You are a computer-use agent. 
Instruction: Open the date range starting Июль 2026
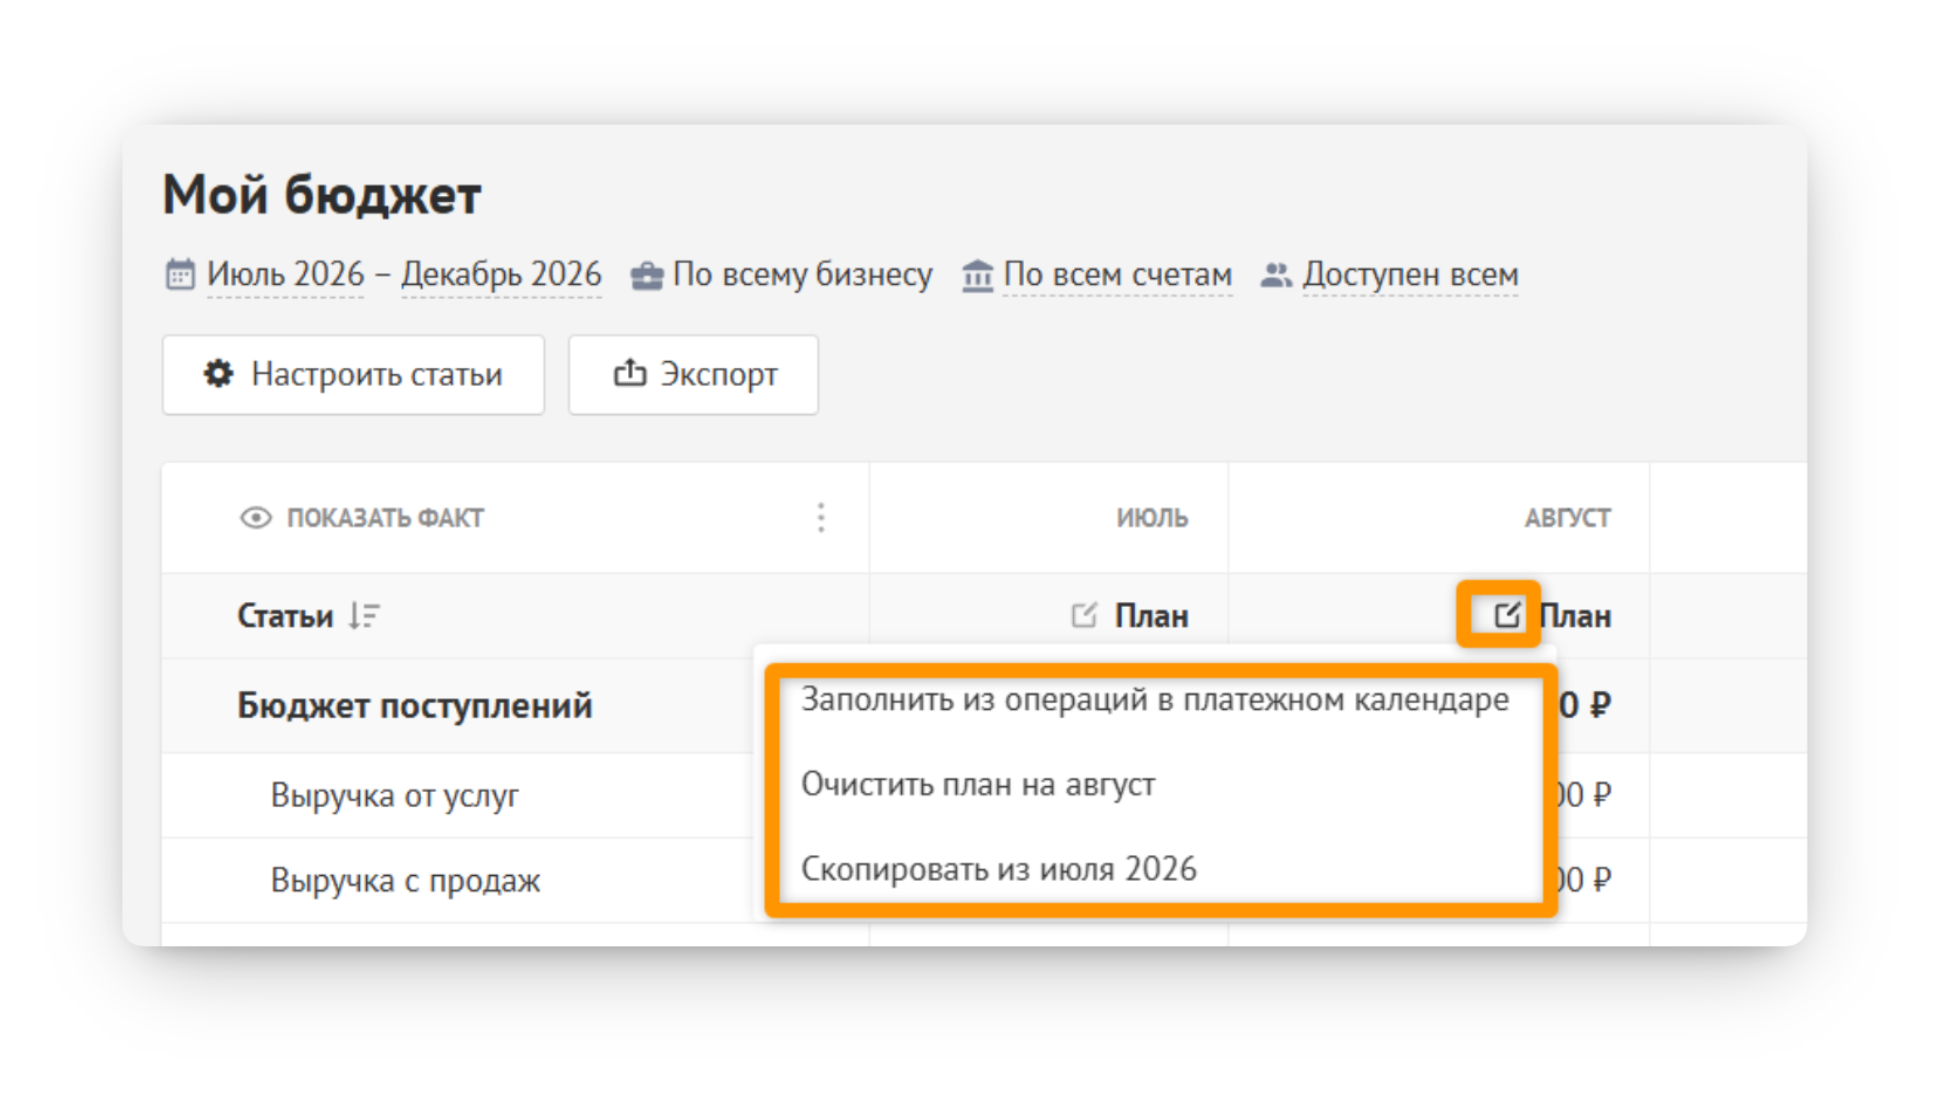pyautogui.click(x=285, y=274)
